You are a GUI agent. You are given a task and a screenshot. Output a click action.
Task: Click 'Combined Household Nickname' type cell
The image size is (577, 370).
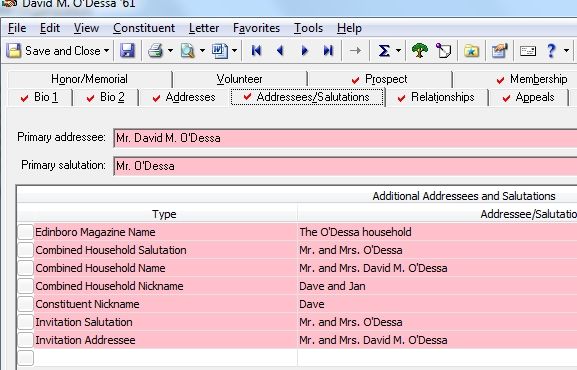pyautogui.click(x=166, y=286)
